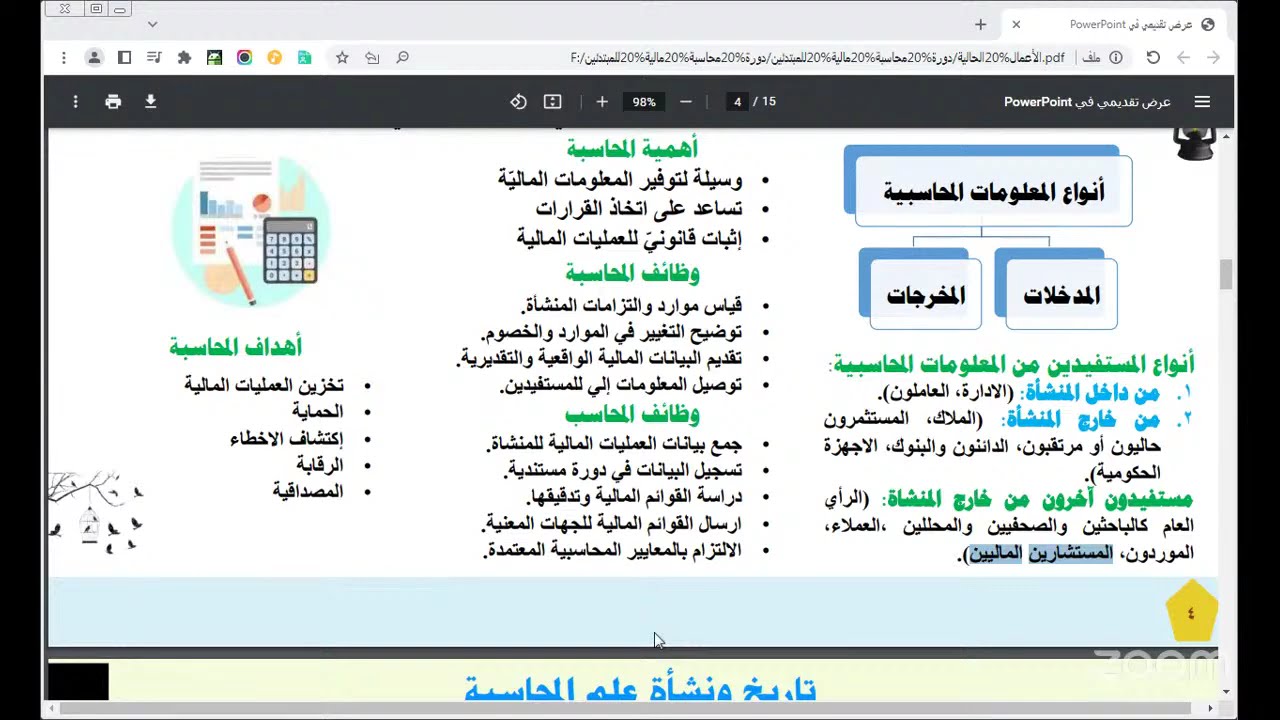Click the bullet دراسة القوائم المالية وتدقيقها

coord(634,497)
